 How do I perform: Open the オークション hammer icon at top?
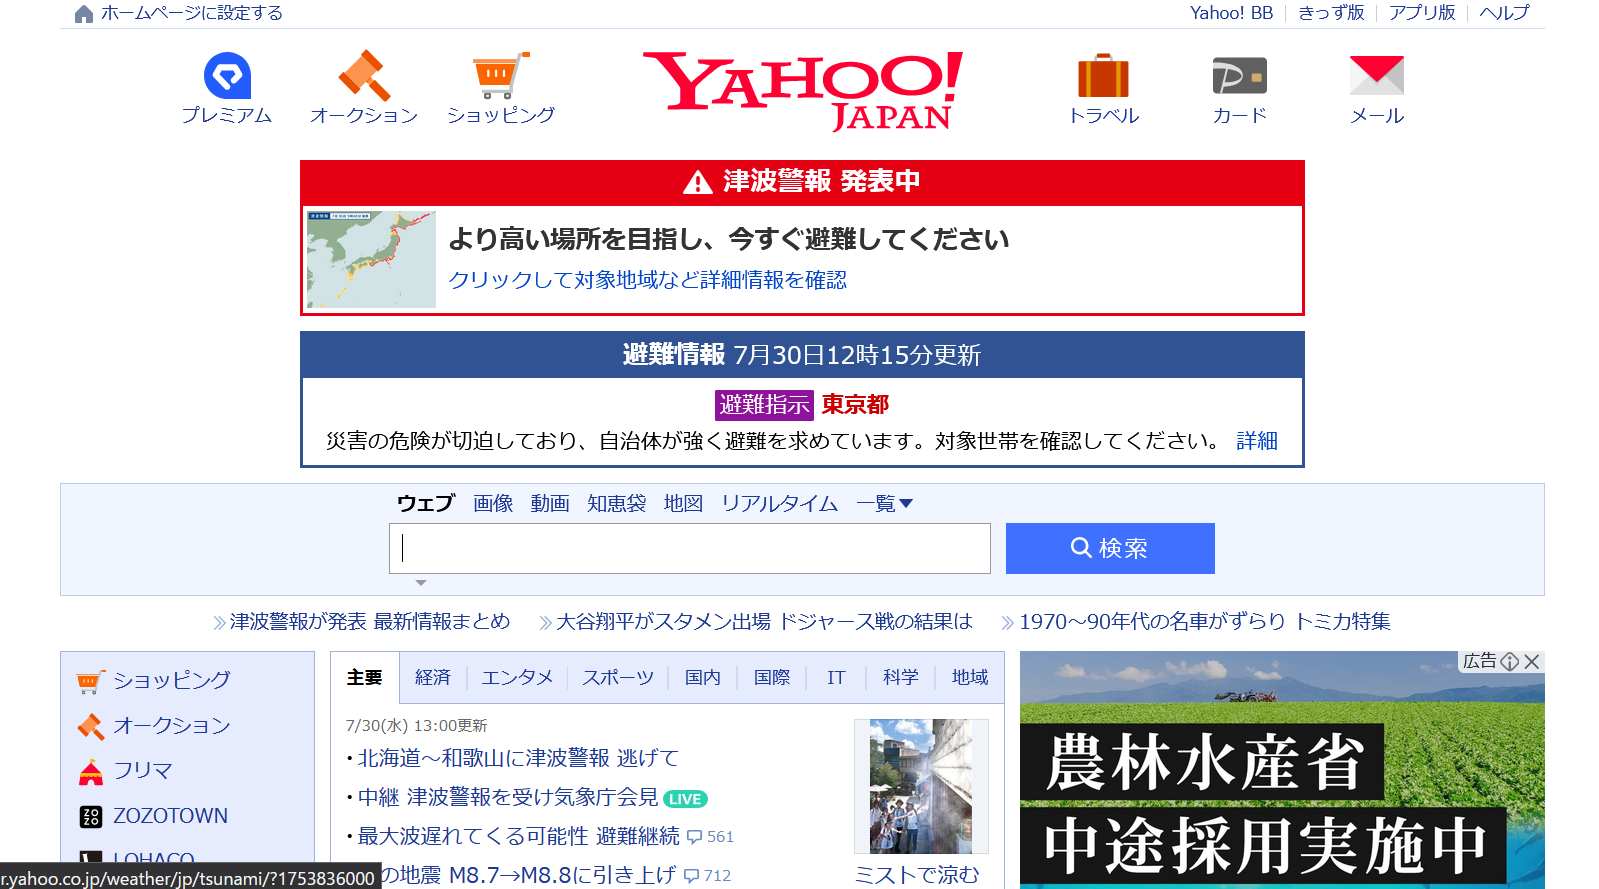click(x=364, y=76)
